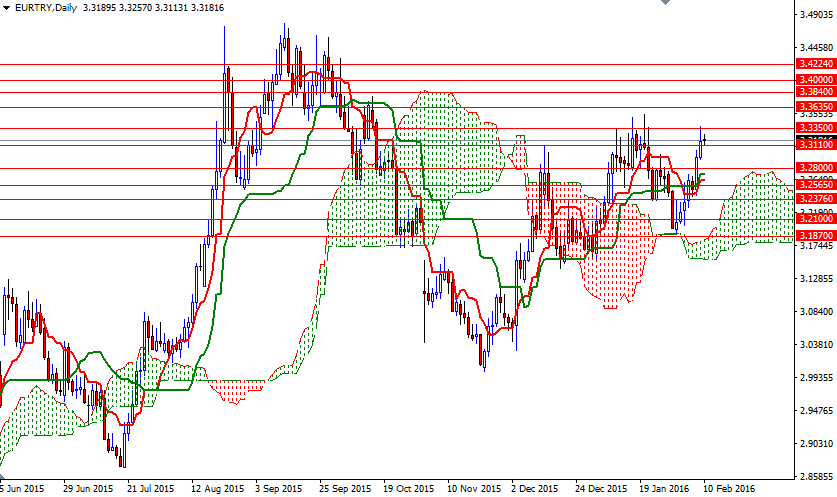
Task: Select the red 3.42240 price level label
Action: coord(815,64)
